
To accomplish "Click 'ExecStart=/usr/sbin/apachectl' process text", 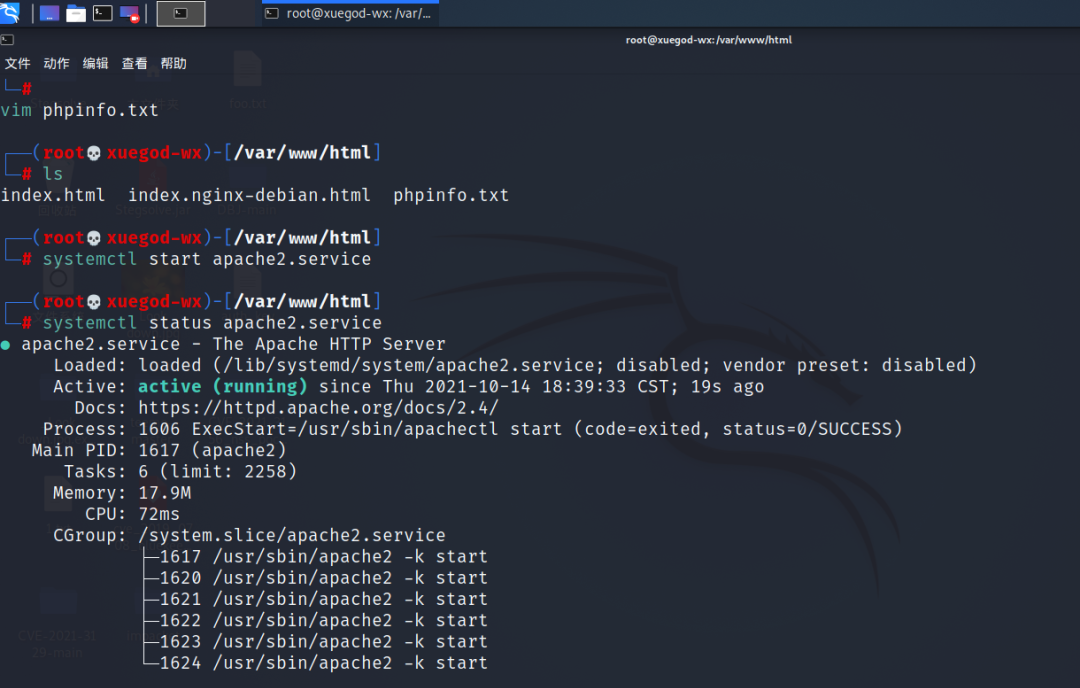I will 344,429.
